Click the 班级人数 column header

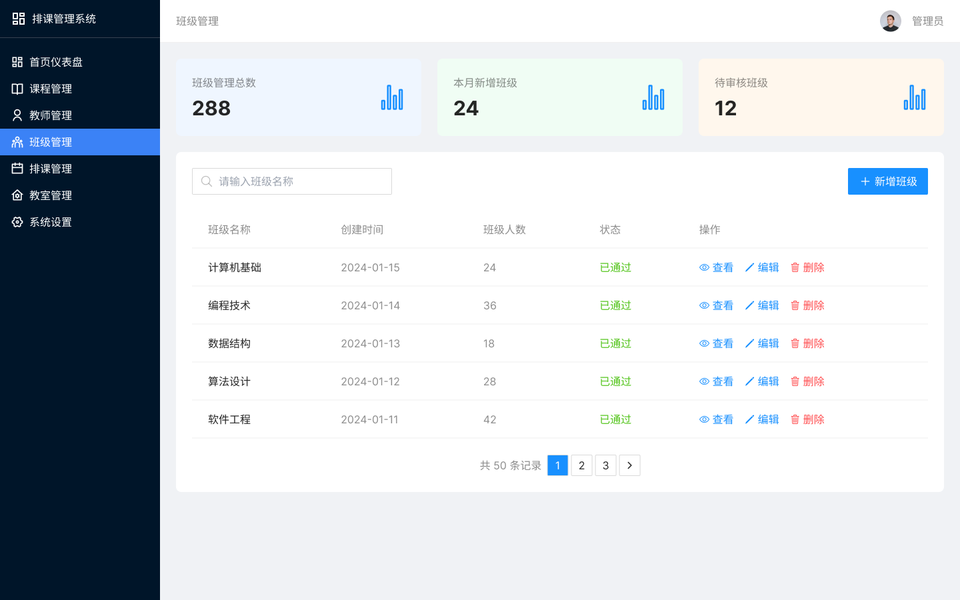tap(504, 230)
